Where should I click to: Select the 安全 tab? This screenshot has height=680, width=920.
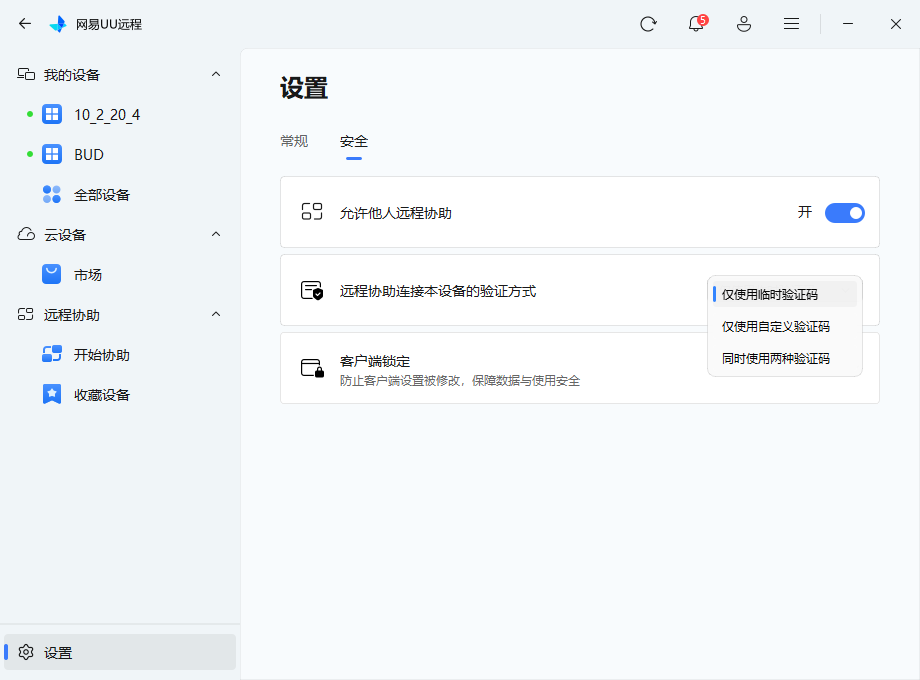tap(354, 141)
